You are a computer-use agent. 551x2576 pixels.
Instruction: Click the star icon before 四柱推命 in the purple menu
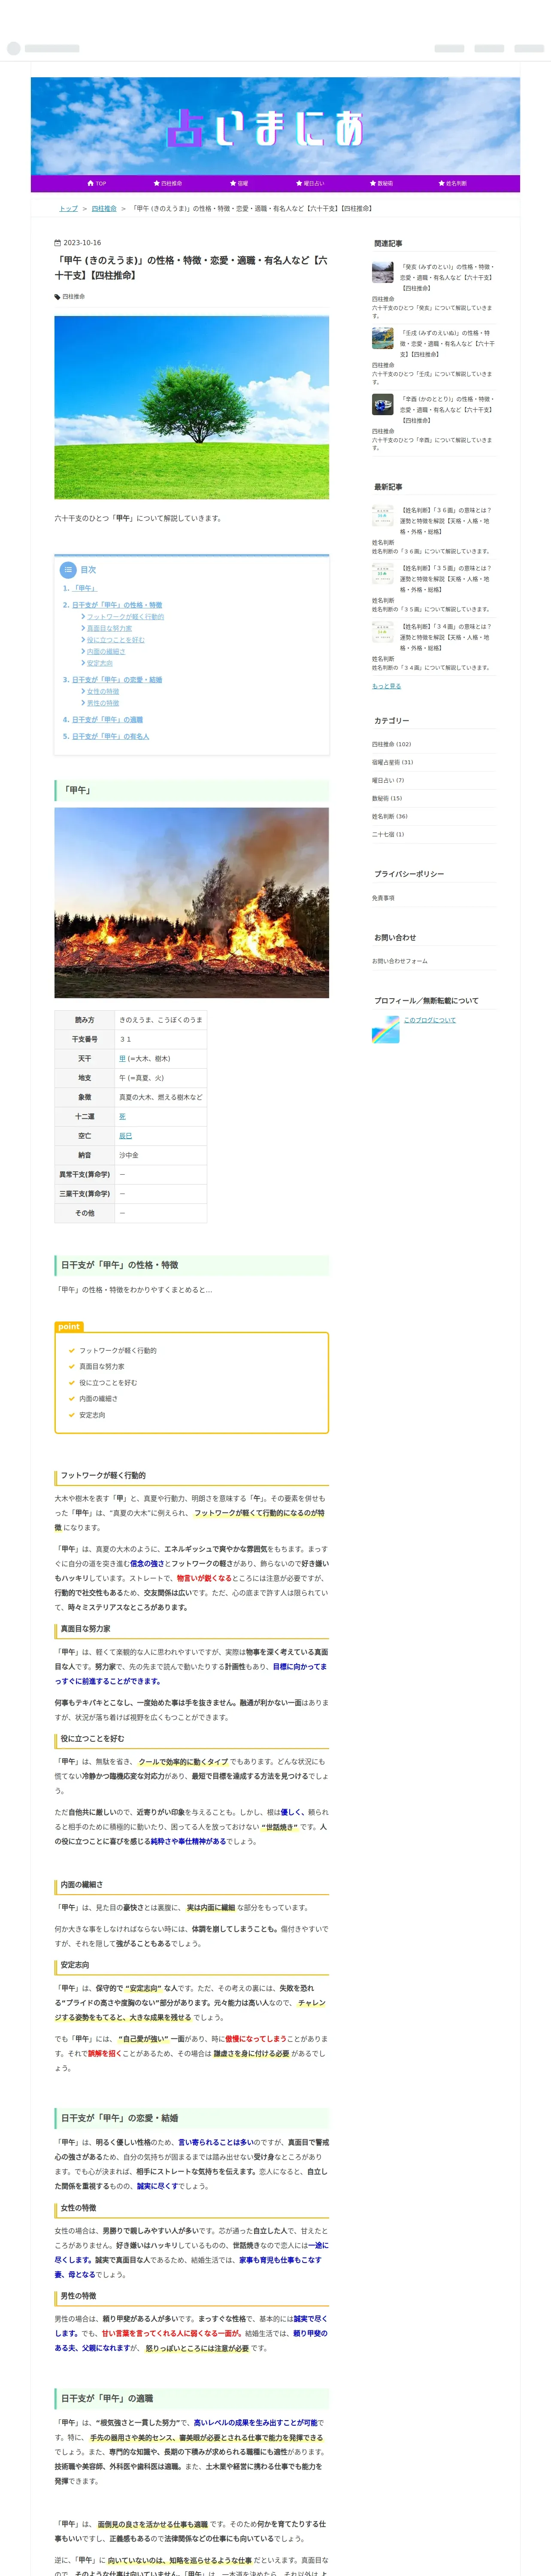coord(156,183)
